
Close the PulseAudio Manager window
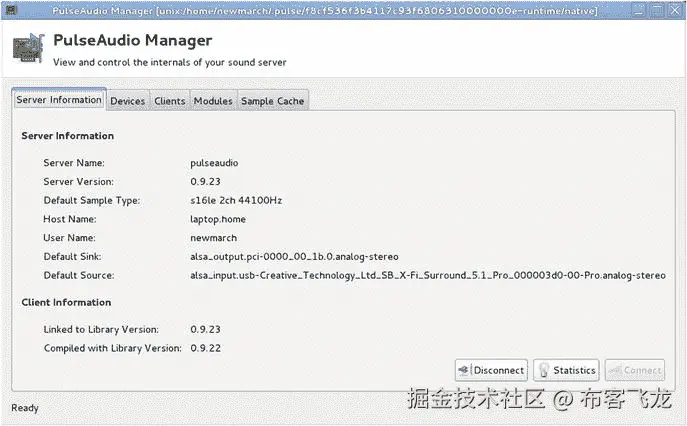pyautogui.click(x=674, y=10)
